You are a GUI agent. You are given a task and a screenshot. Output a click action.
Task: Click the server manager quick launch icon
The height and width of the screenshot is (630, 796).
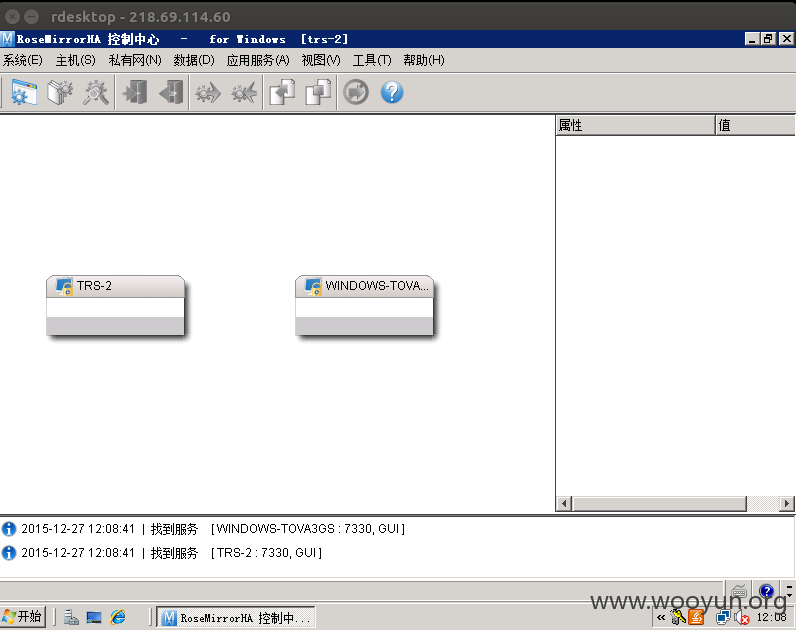point(71,617)
